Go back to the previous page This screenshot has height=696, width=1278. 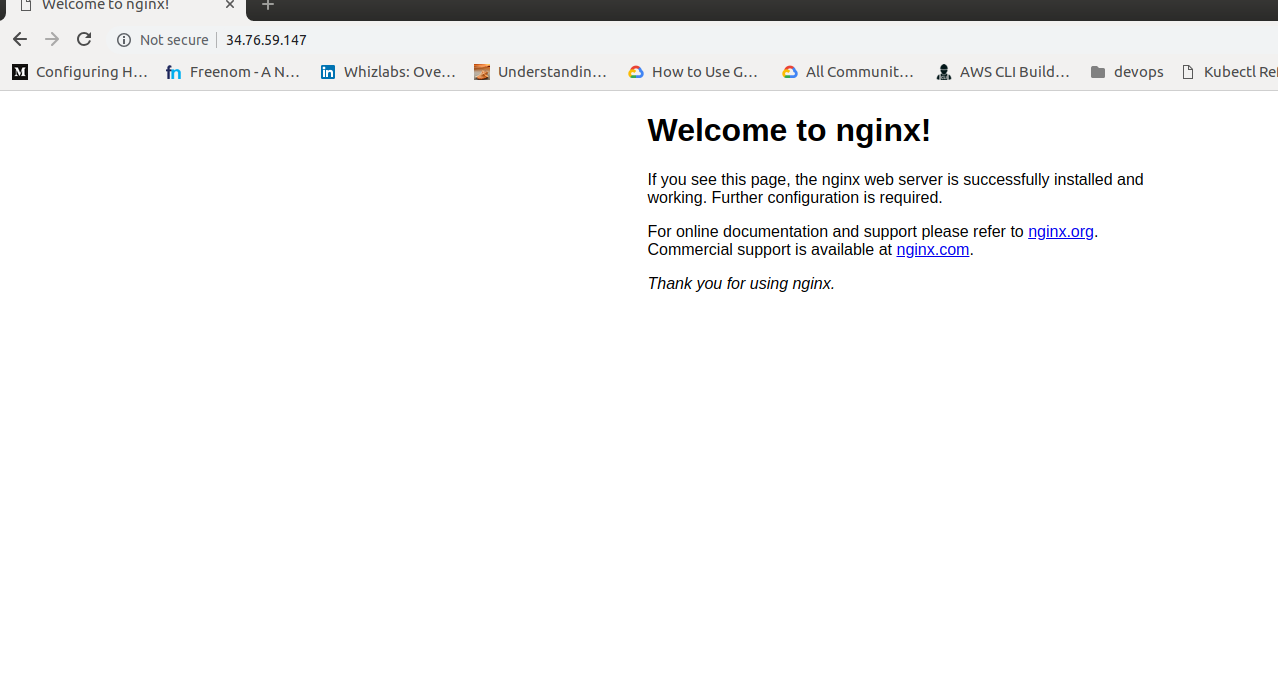click(20, 39)
